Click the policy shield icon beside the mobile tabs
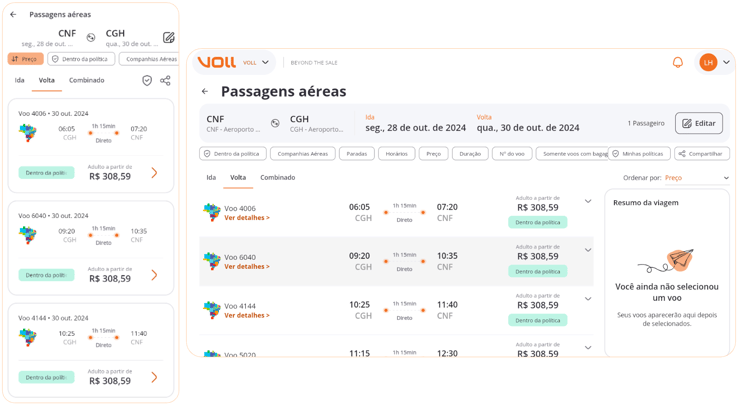This screenshot has width=738, height=405. 147,80
